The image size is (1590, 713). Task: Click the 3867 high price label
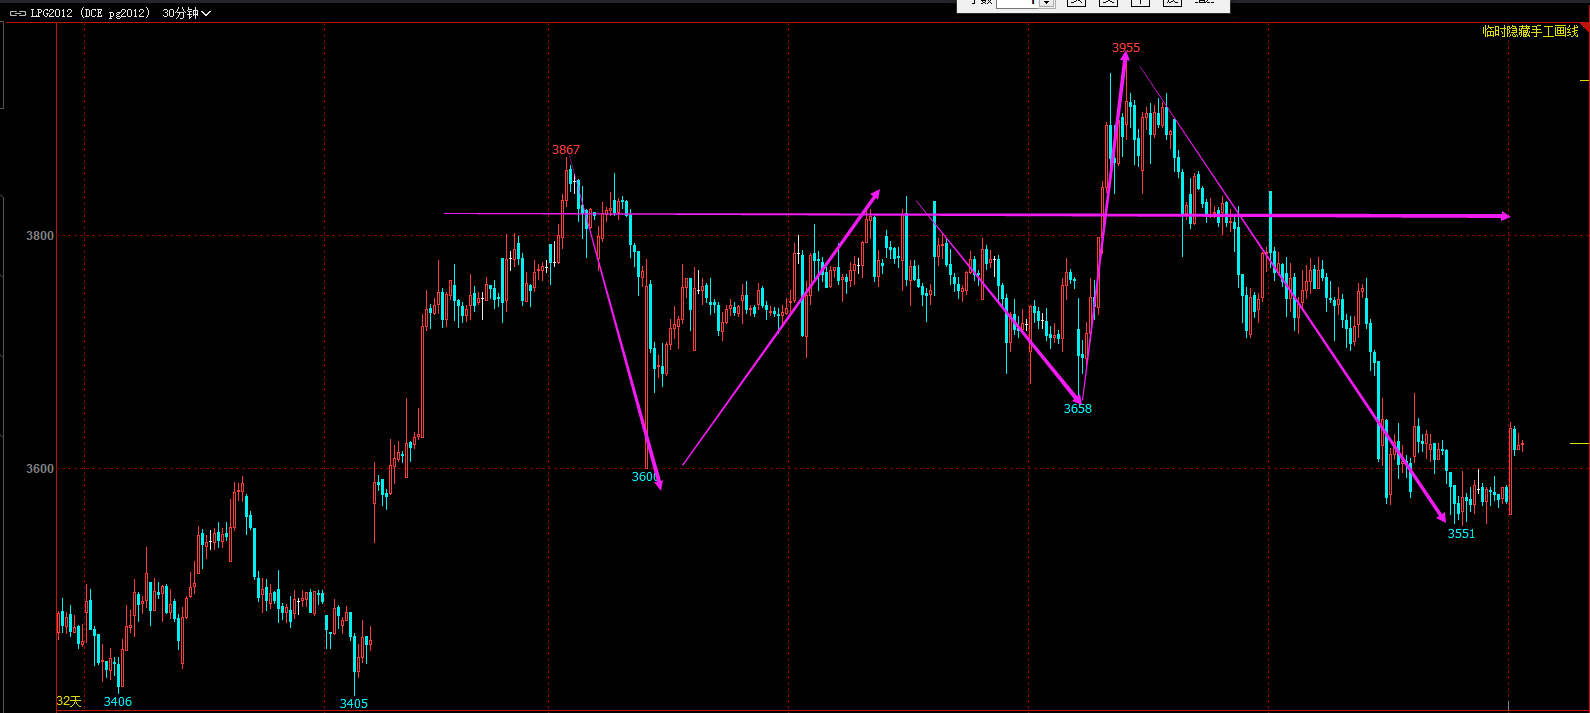pyautogui.click(x=566, y=150)
